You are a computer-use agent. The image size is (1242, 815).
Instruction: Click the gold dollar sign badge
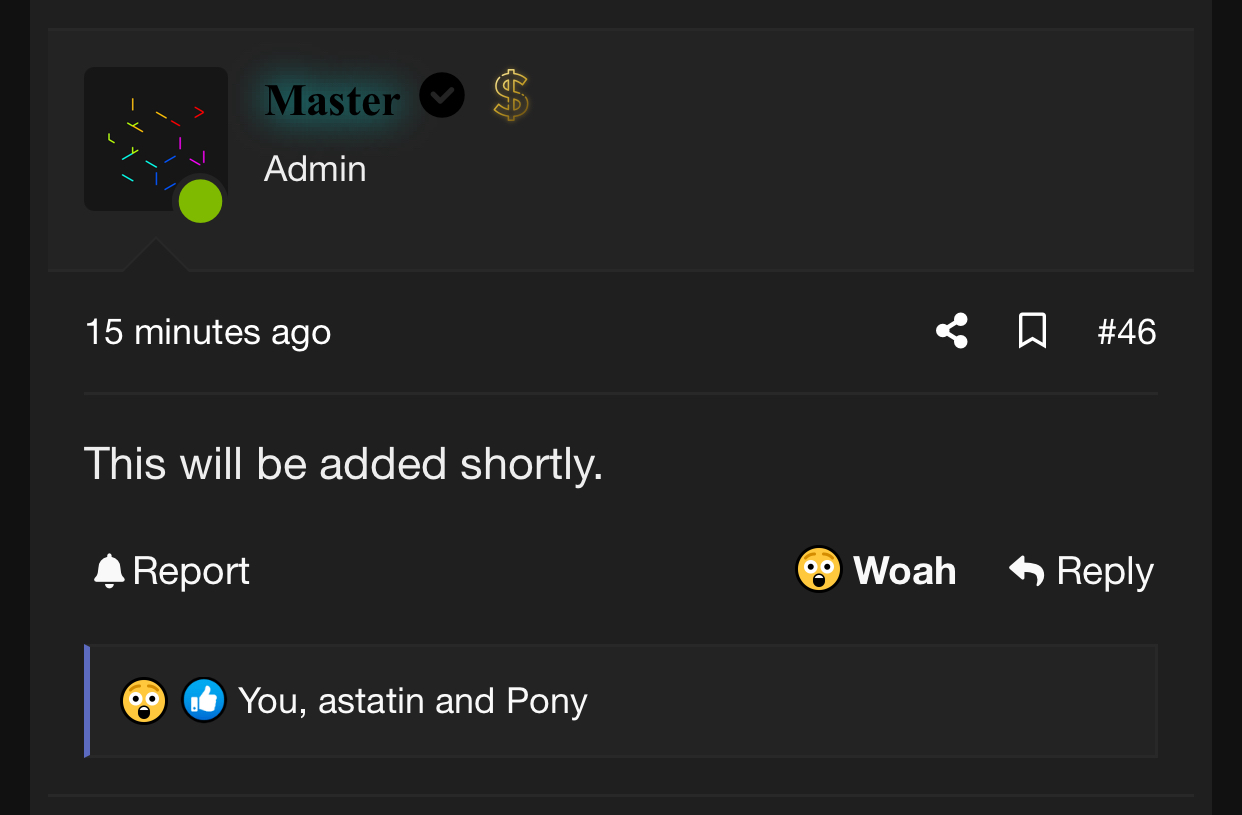(x=511, y=96)
